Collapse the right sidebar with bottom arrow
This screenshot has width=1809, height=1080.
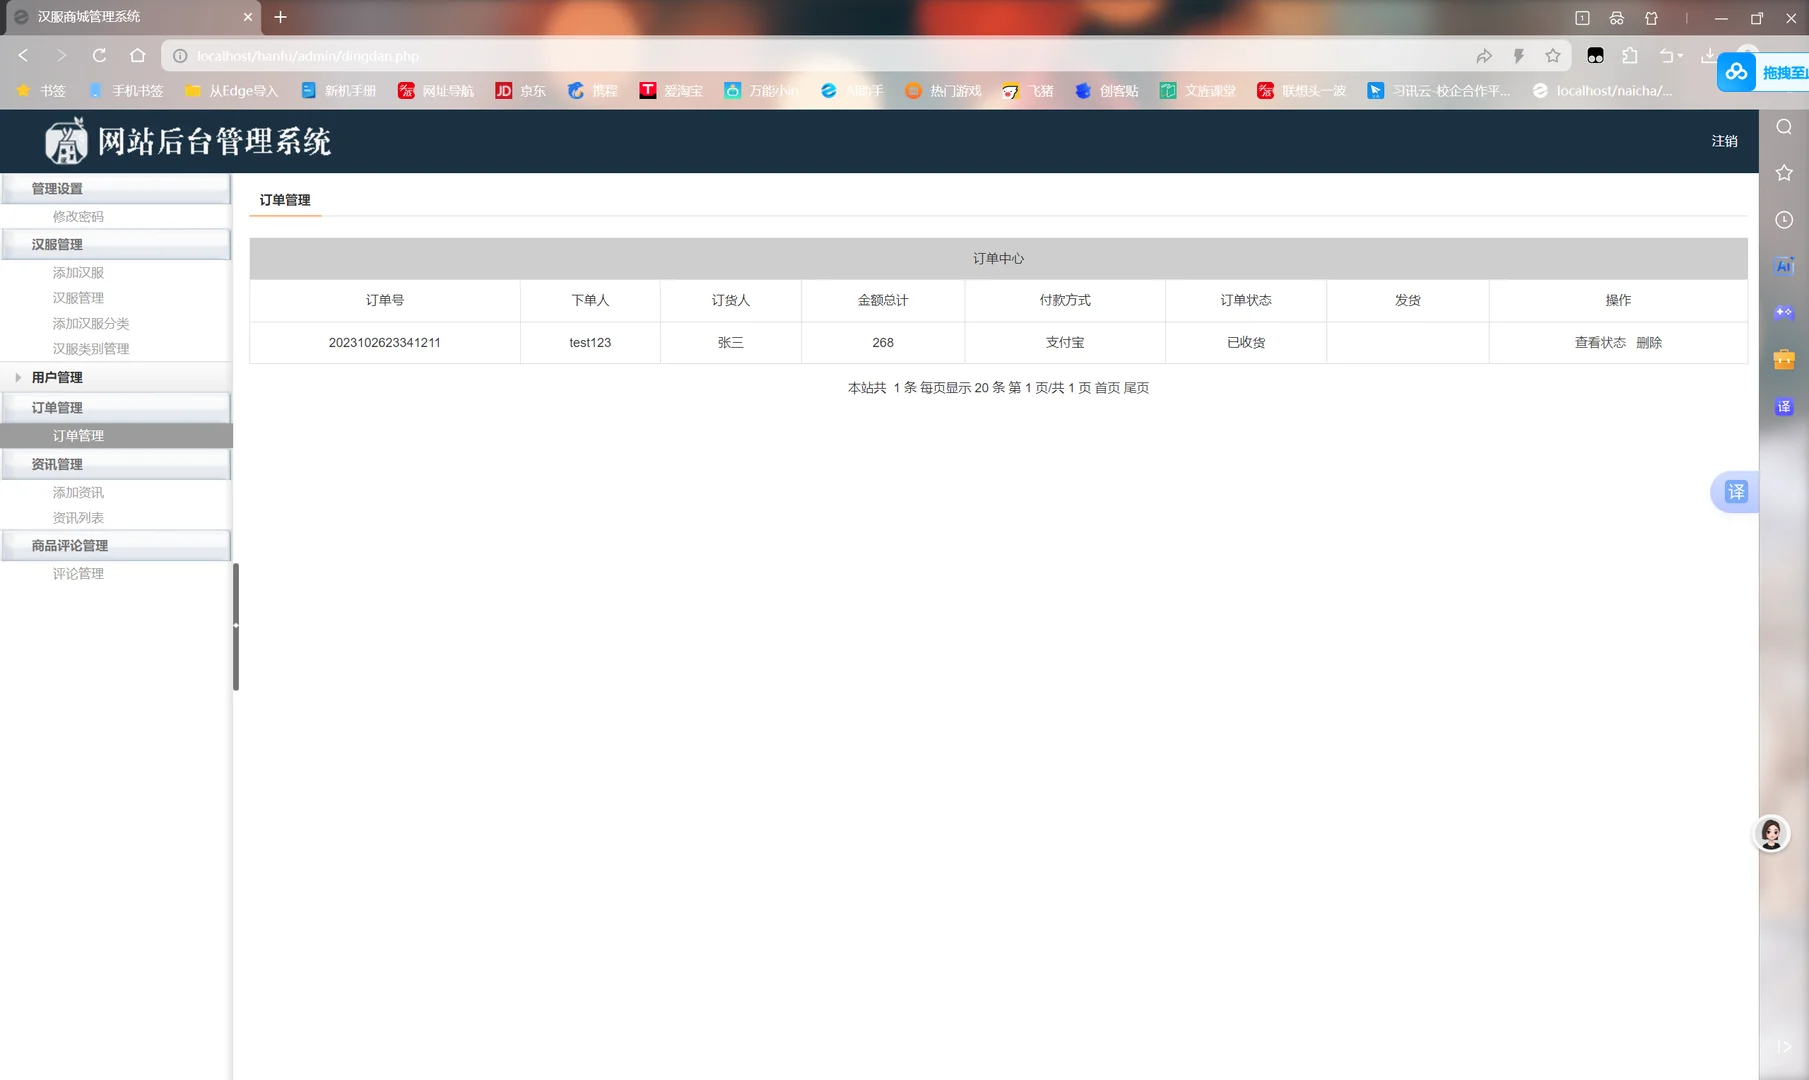point(1784,1046)
